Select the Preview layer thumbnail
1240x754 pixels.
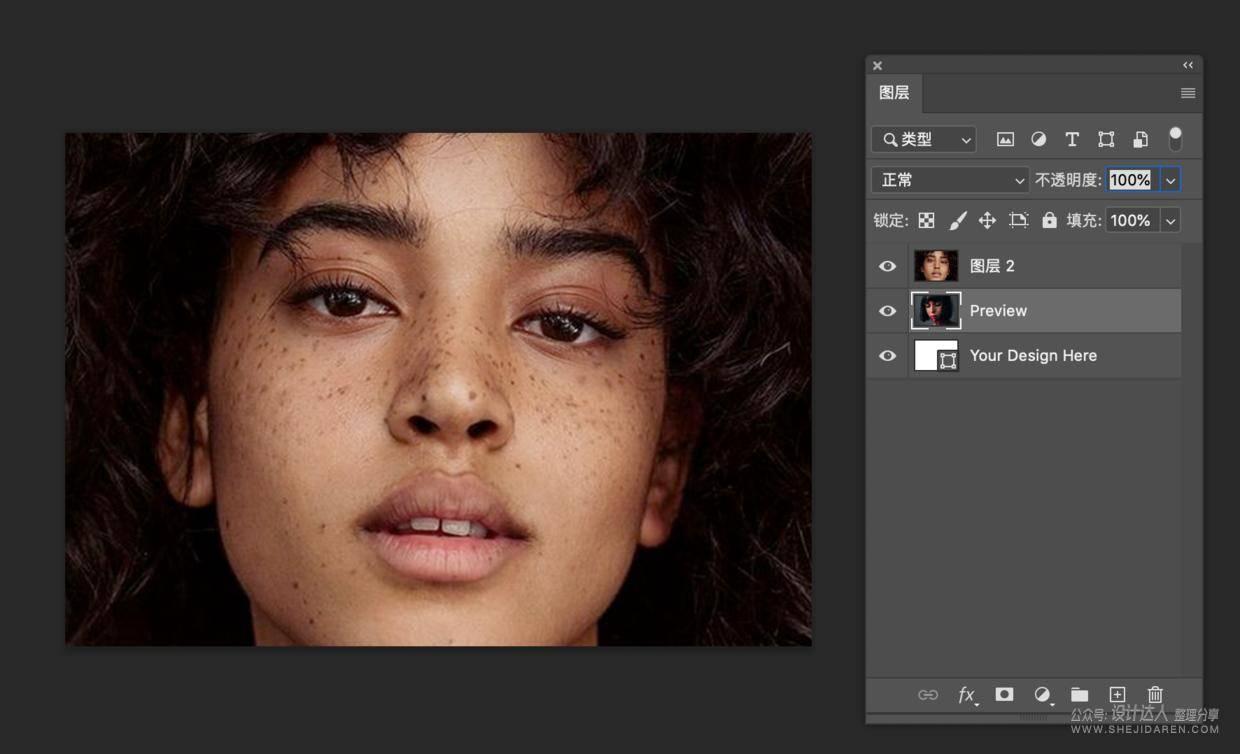coord(936,311)
